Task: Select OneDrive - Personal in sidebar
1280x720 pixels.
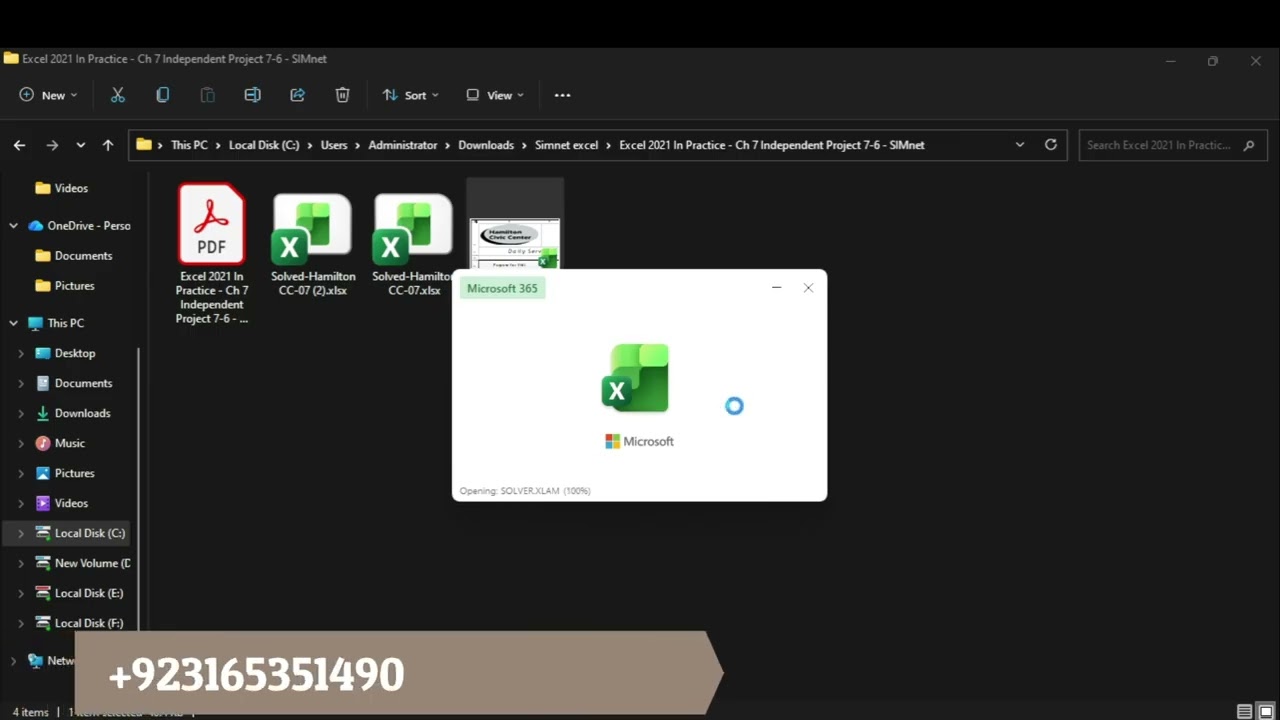Action: click(x=80, y=226)
